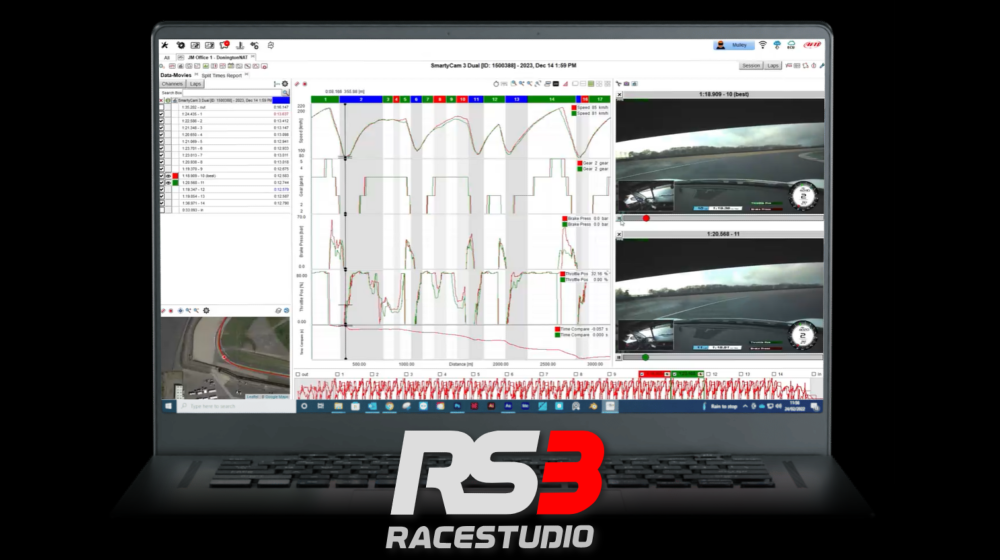
Task: Click the search magnifier beside Search Box
Action: (x=283, y=92)
